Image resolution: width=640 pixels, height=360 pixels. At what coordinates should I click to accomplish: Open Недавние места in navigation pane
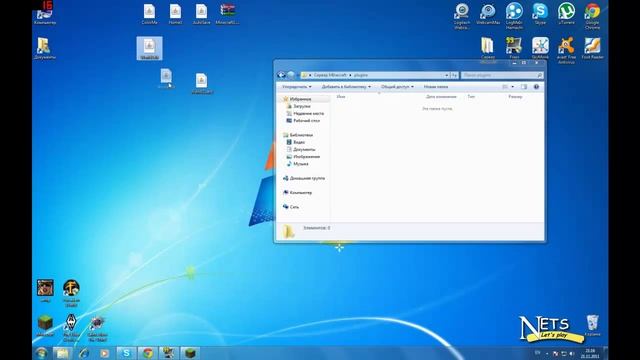pyautogui.click(x=308, y=113)
